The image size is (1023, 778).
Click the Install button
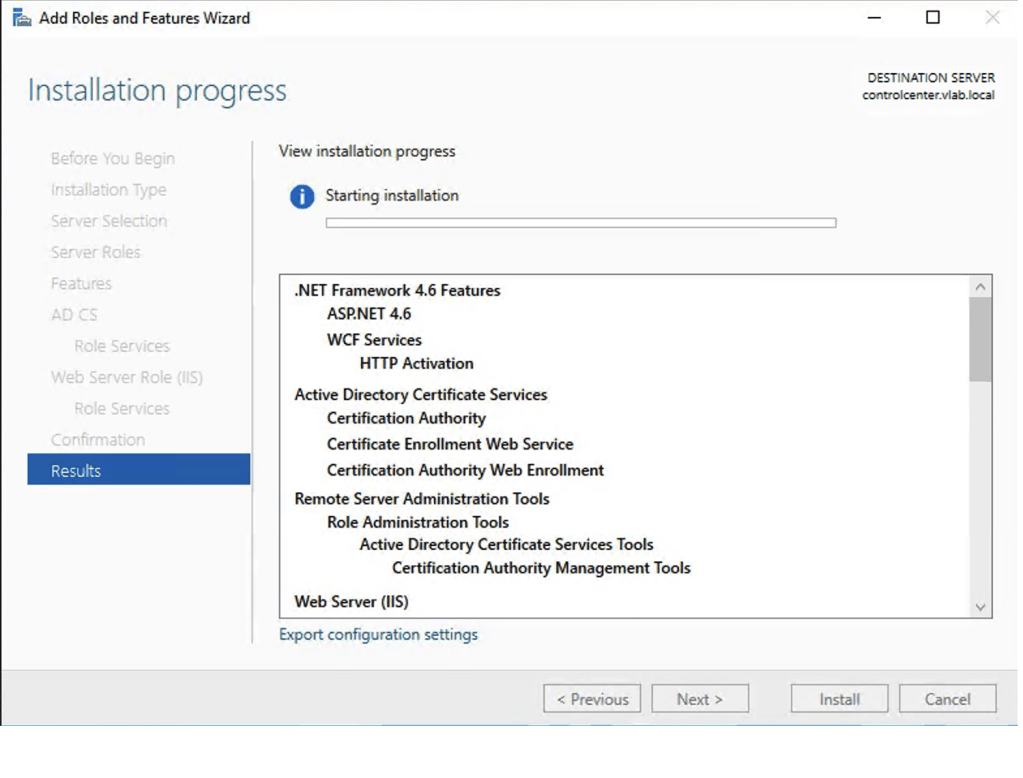[x=839, y=699]
